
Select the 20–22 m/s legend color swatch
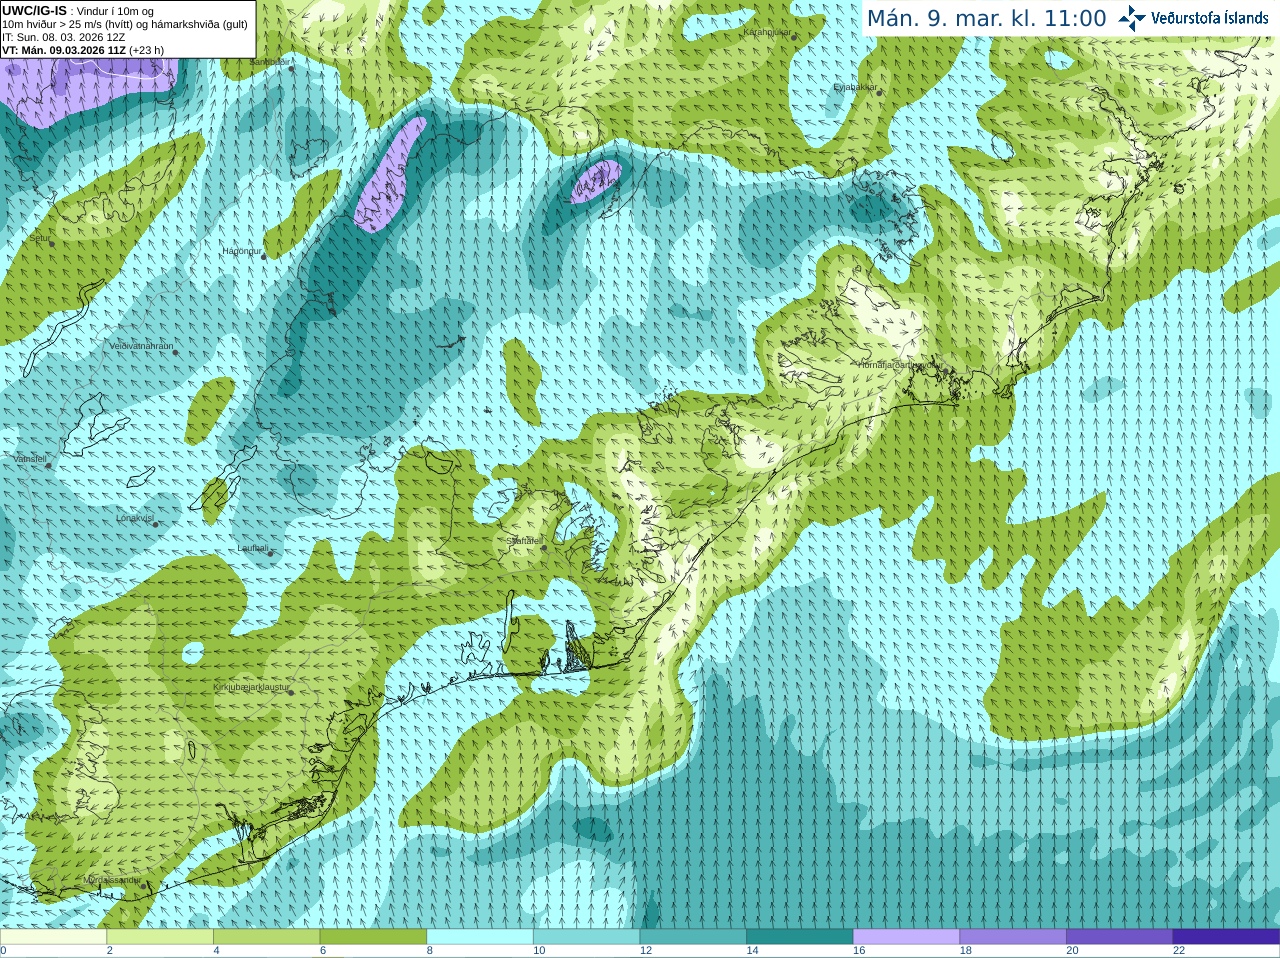click(1120, 937)
